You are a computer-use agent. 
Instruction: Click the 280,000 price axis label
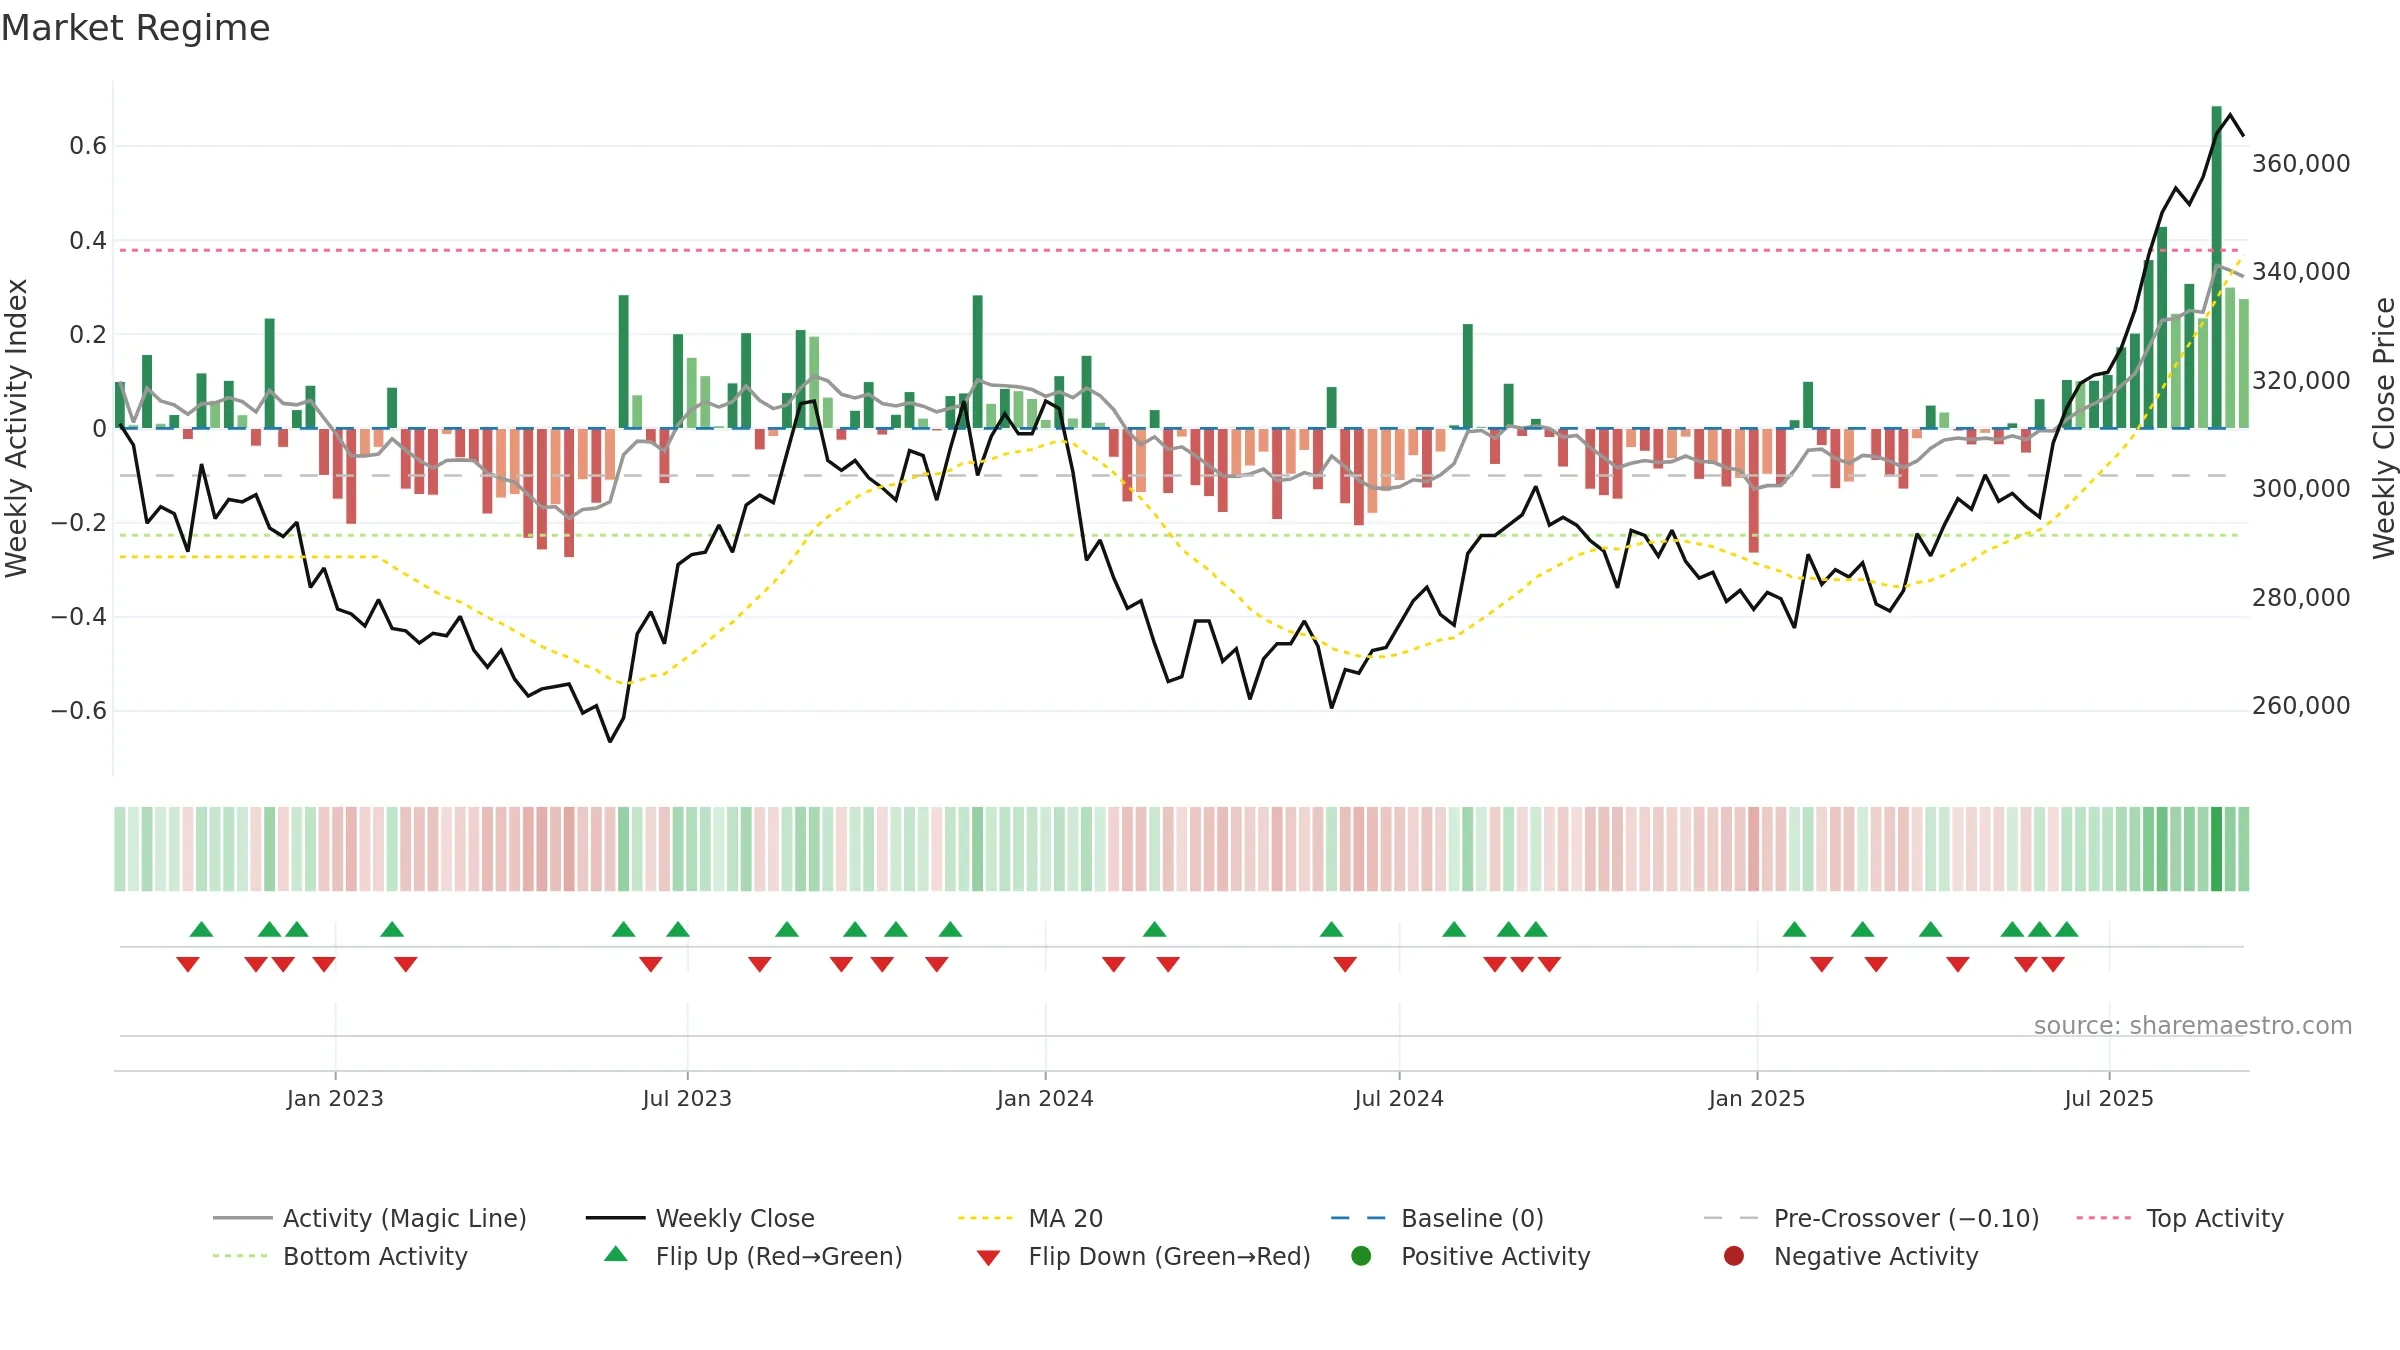pos(2301,597)
